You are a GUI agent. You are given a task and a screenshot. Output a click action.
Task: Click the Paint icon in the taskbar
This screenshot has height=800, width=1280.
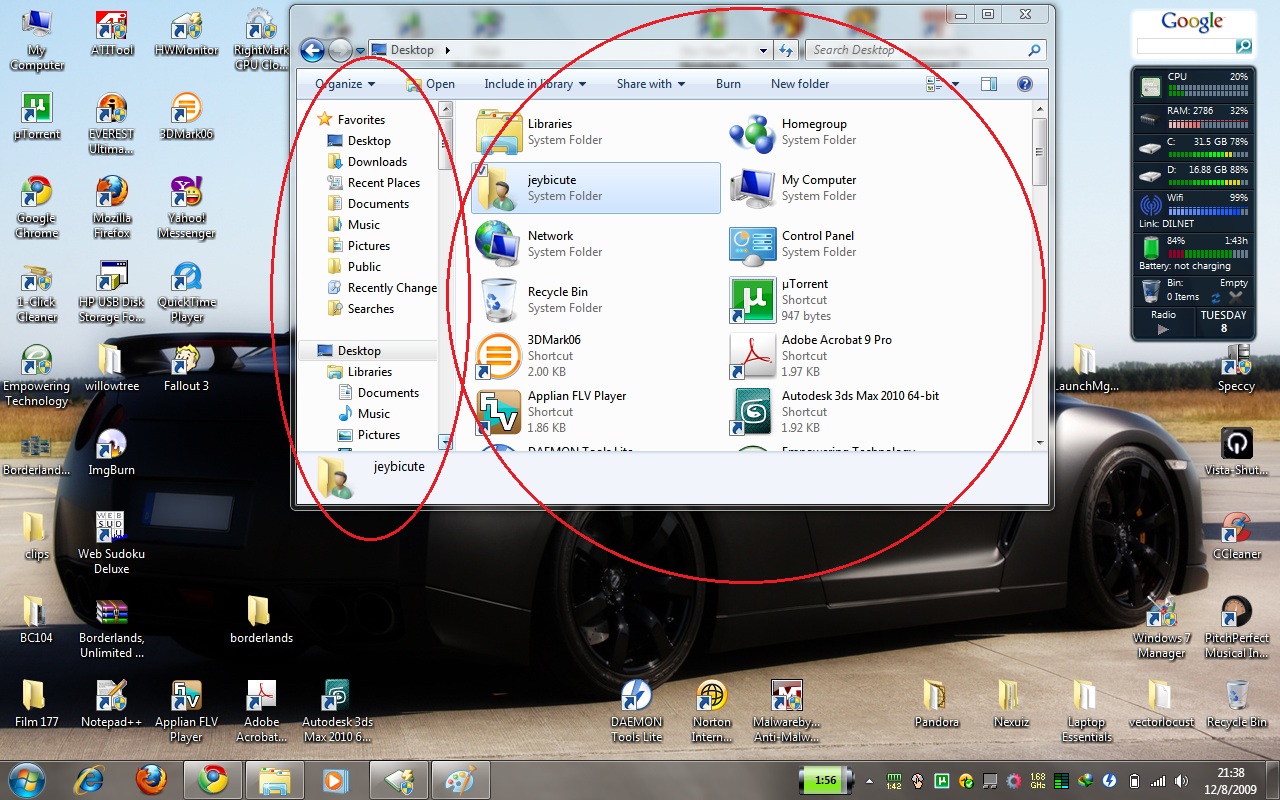click(459, 780)
